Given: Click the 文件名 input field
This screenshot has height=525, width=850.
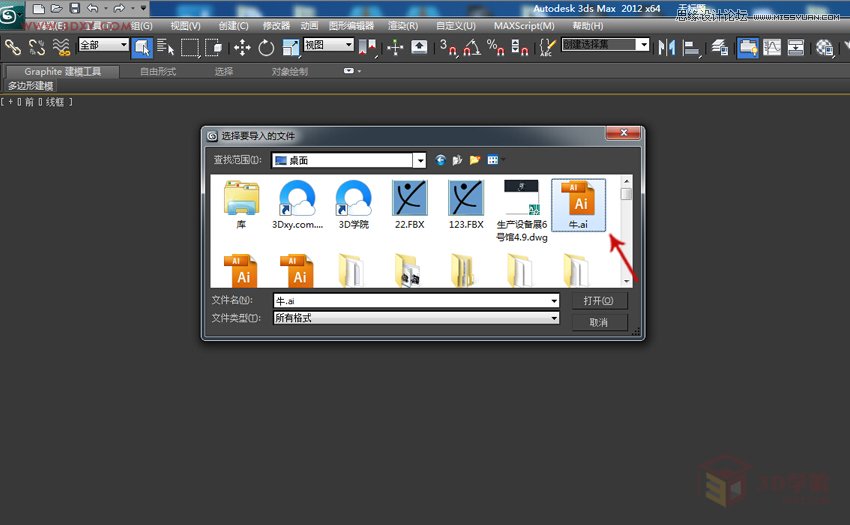Looking at the screenshot, I should (x=416, y=300).
